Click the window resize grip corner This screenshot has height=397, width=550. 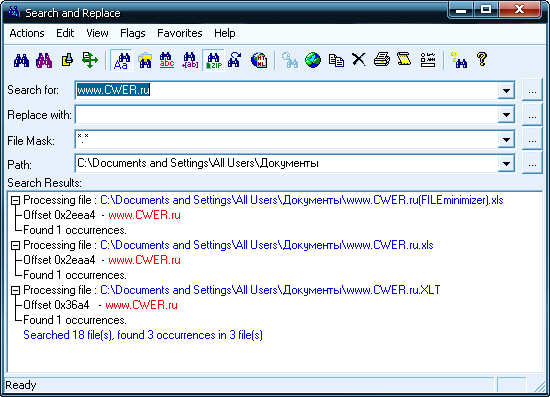(x=539, y=386)
